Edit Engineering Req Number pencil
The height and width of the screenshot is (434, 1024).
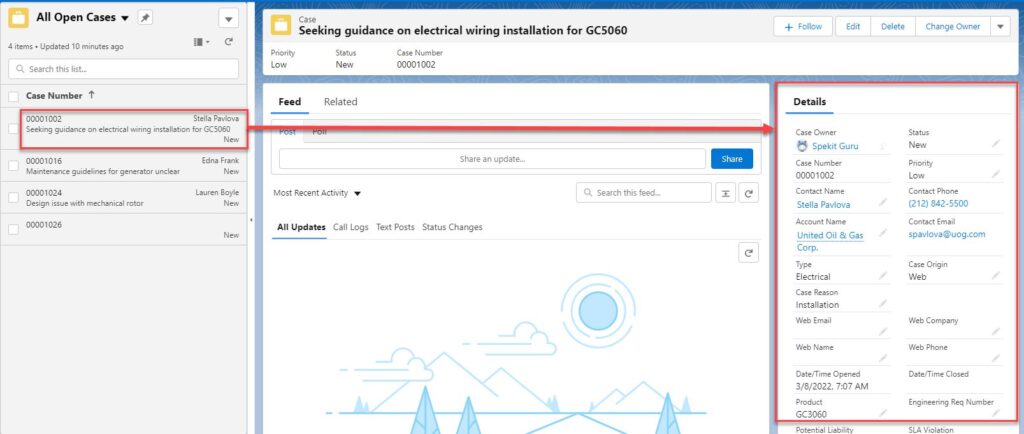995,413
